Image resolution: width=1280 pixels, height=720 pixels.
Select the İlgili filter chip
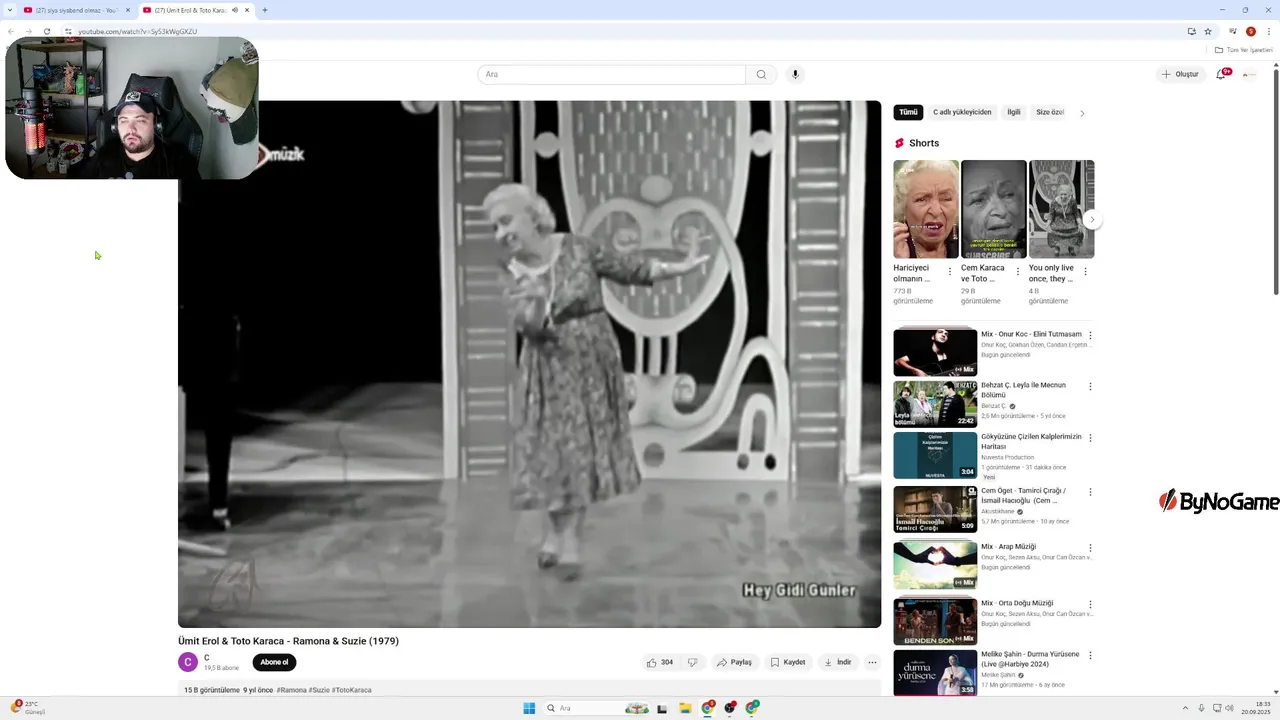pyautogui.click(x=1014, y=112)
